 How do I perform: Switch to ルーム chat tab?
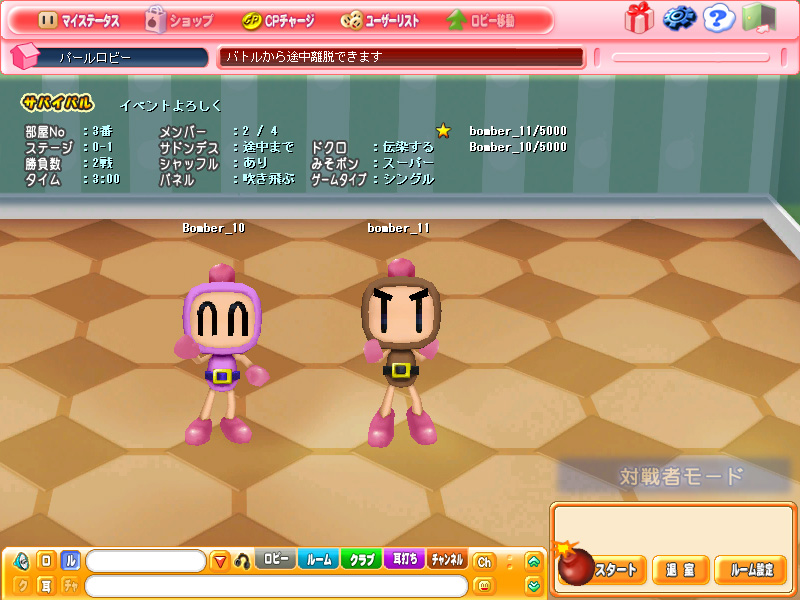pyautogui.click(x=319, y=560)
